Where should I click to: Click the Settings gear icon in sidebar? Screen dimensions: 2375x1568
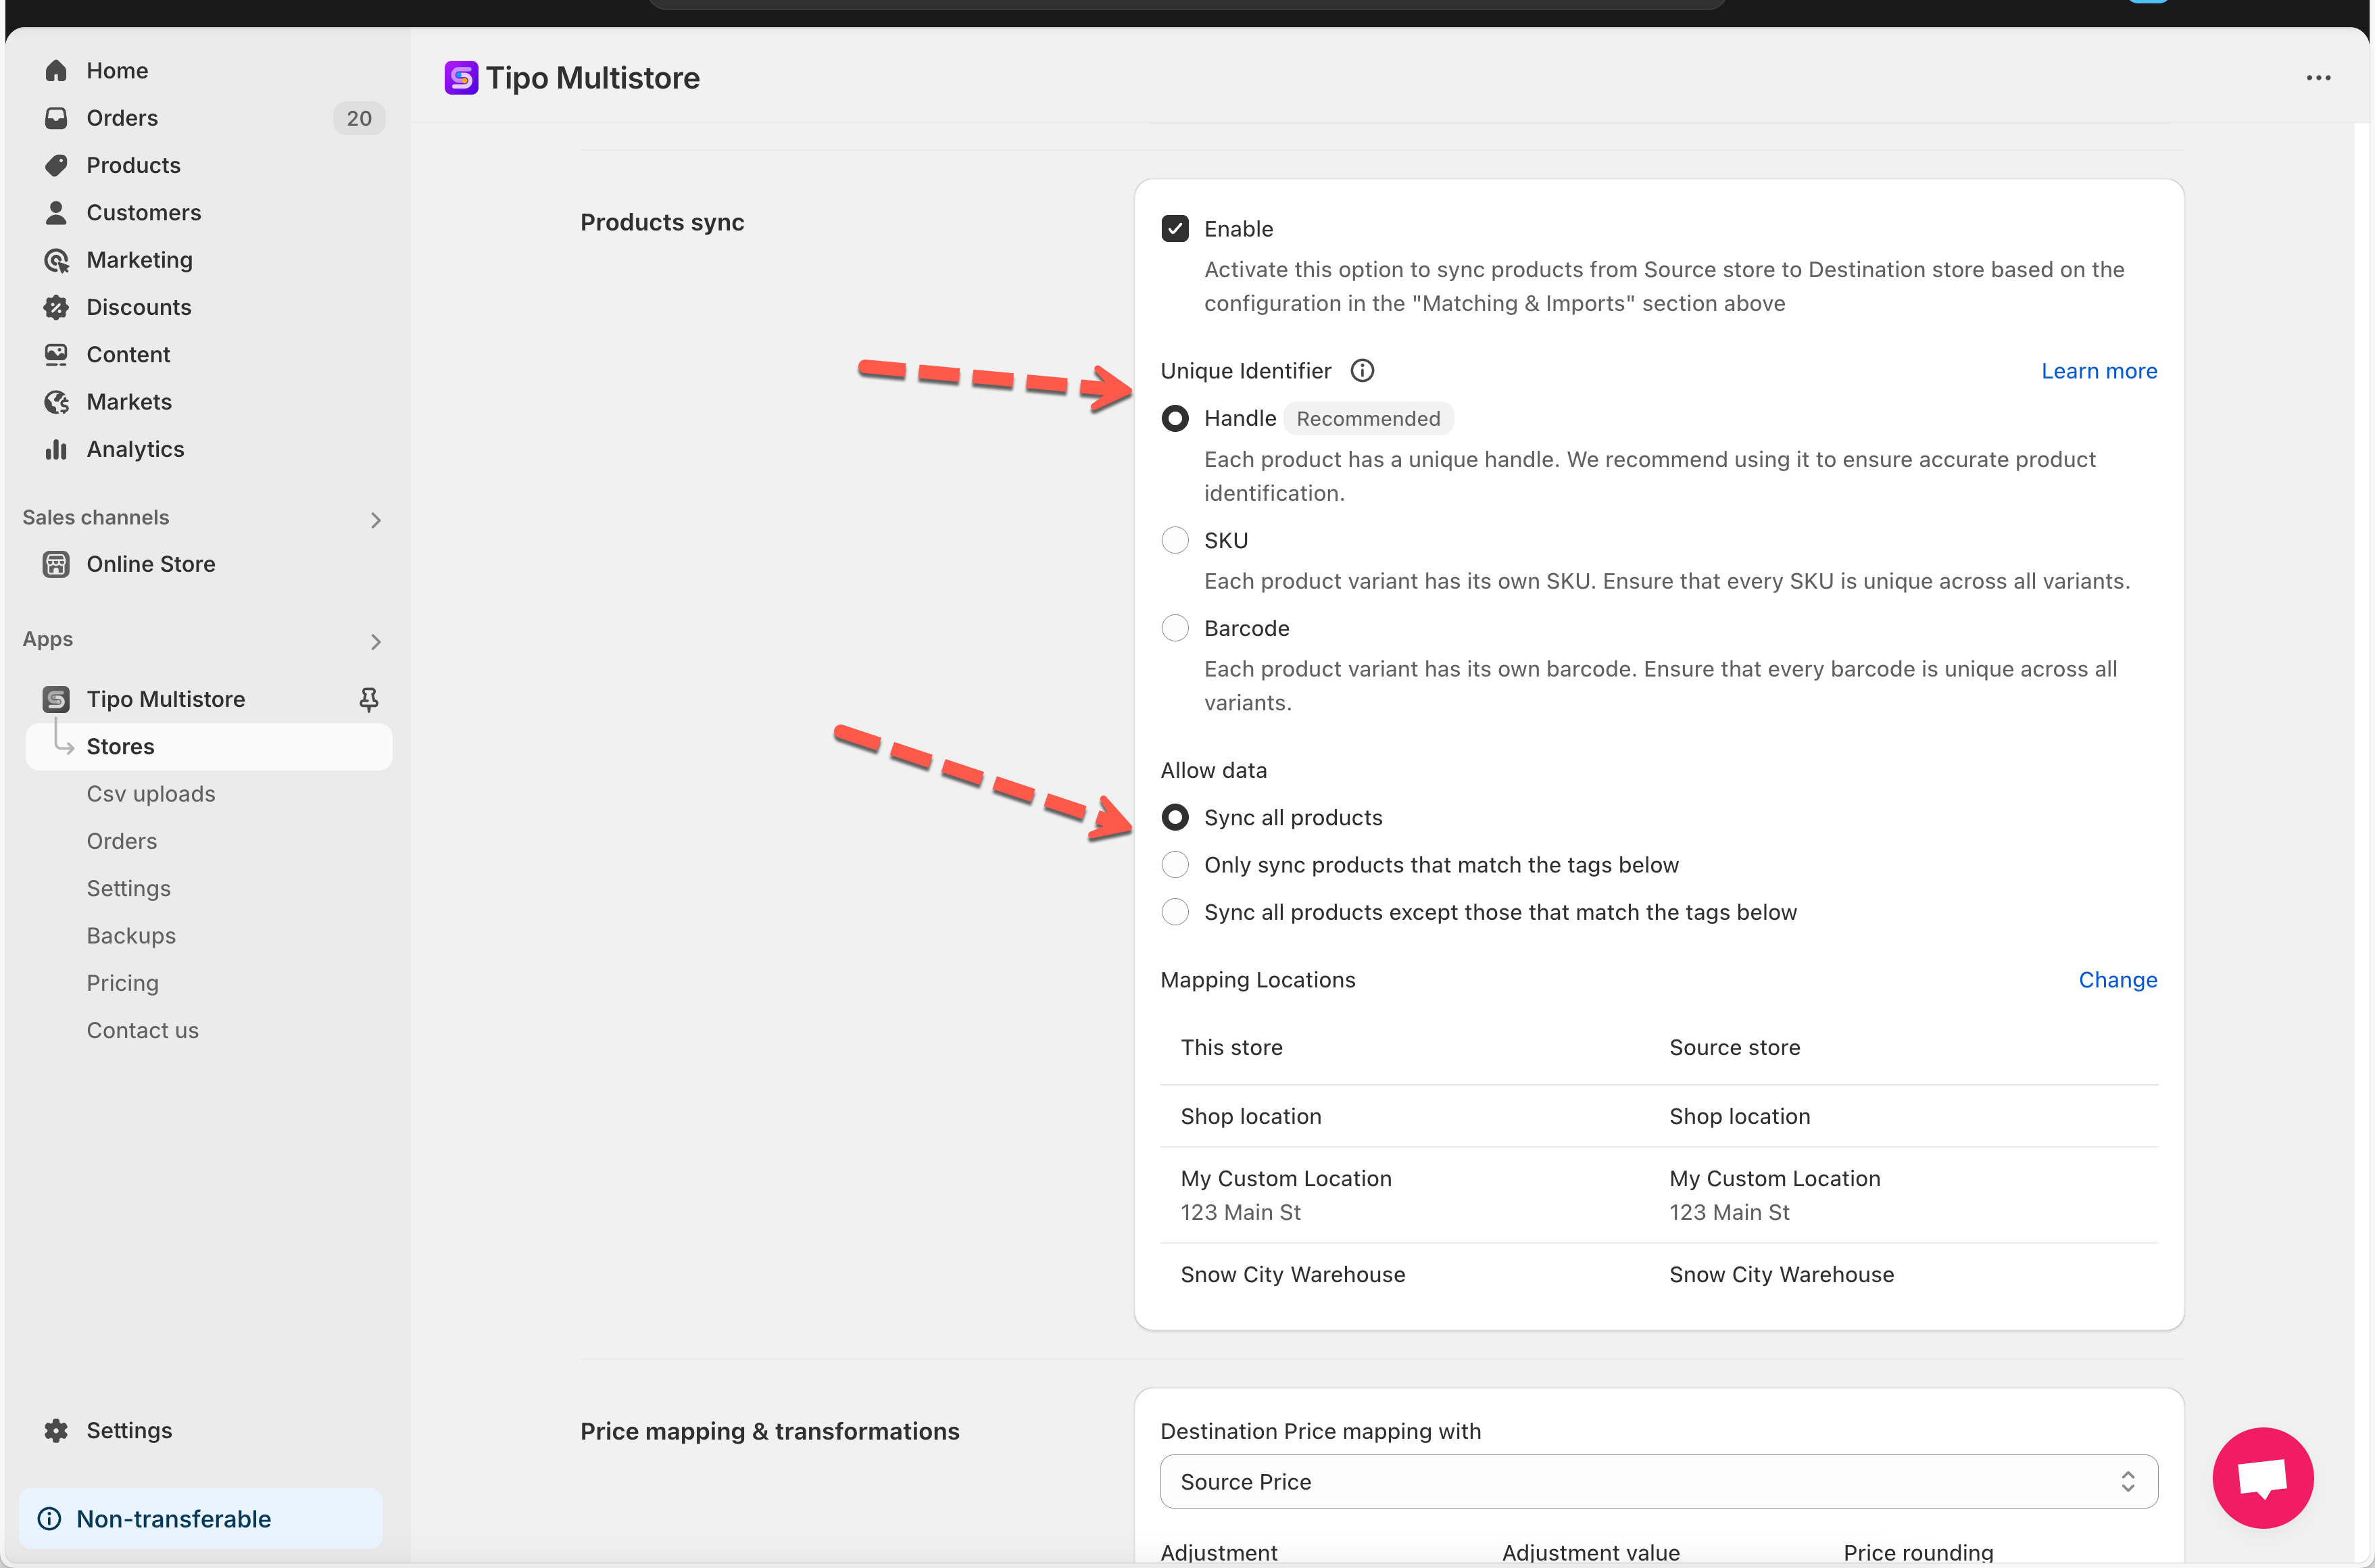[56, 1430]
